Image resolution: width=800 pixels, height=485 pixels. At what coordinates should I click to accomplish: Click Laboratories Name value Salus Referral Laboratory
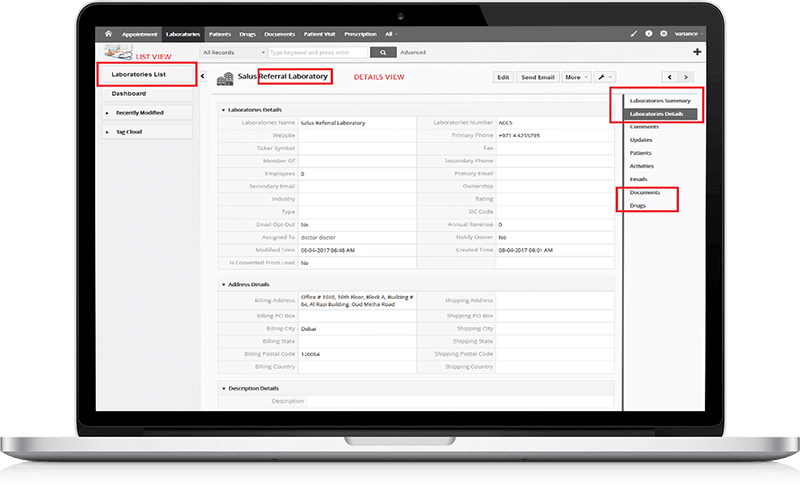(x=333, y=123)
